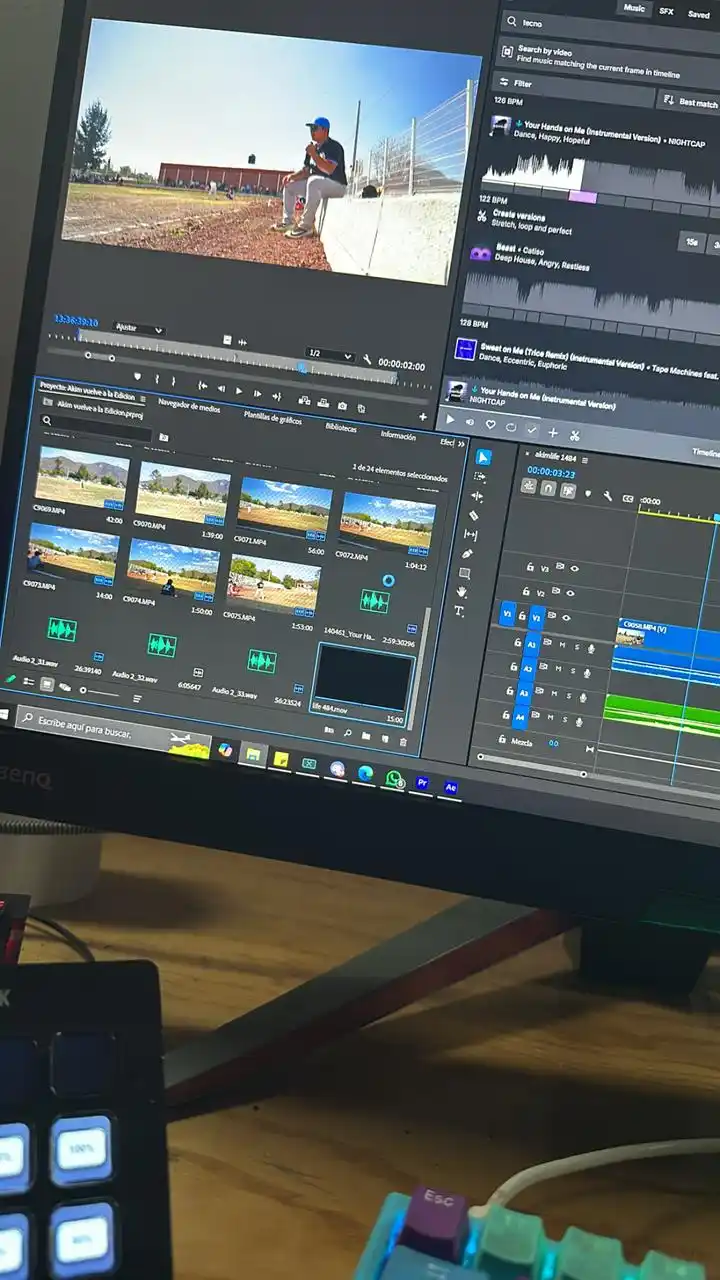Toggle V2 track visibility eye
This screenshot has height=1280, width=720.
pyautogui.click(x=570, y=593)
